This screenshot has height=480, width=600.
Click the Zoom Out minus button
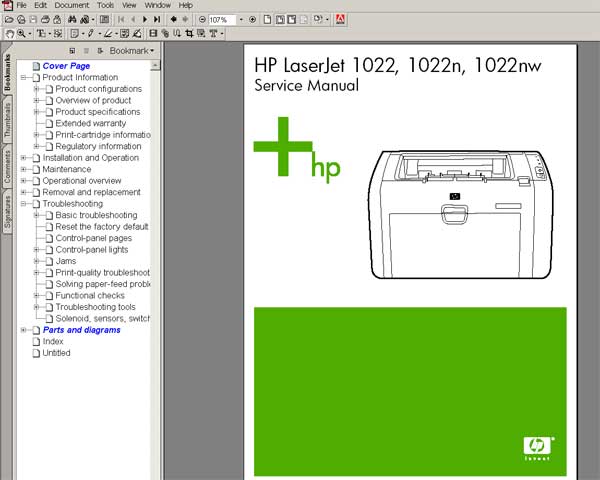tap(202, 20)
